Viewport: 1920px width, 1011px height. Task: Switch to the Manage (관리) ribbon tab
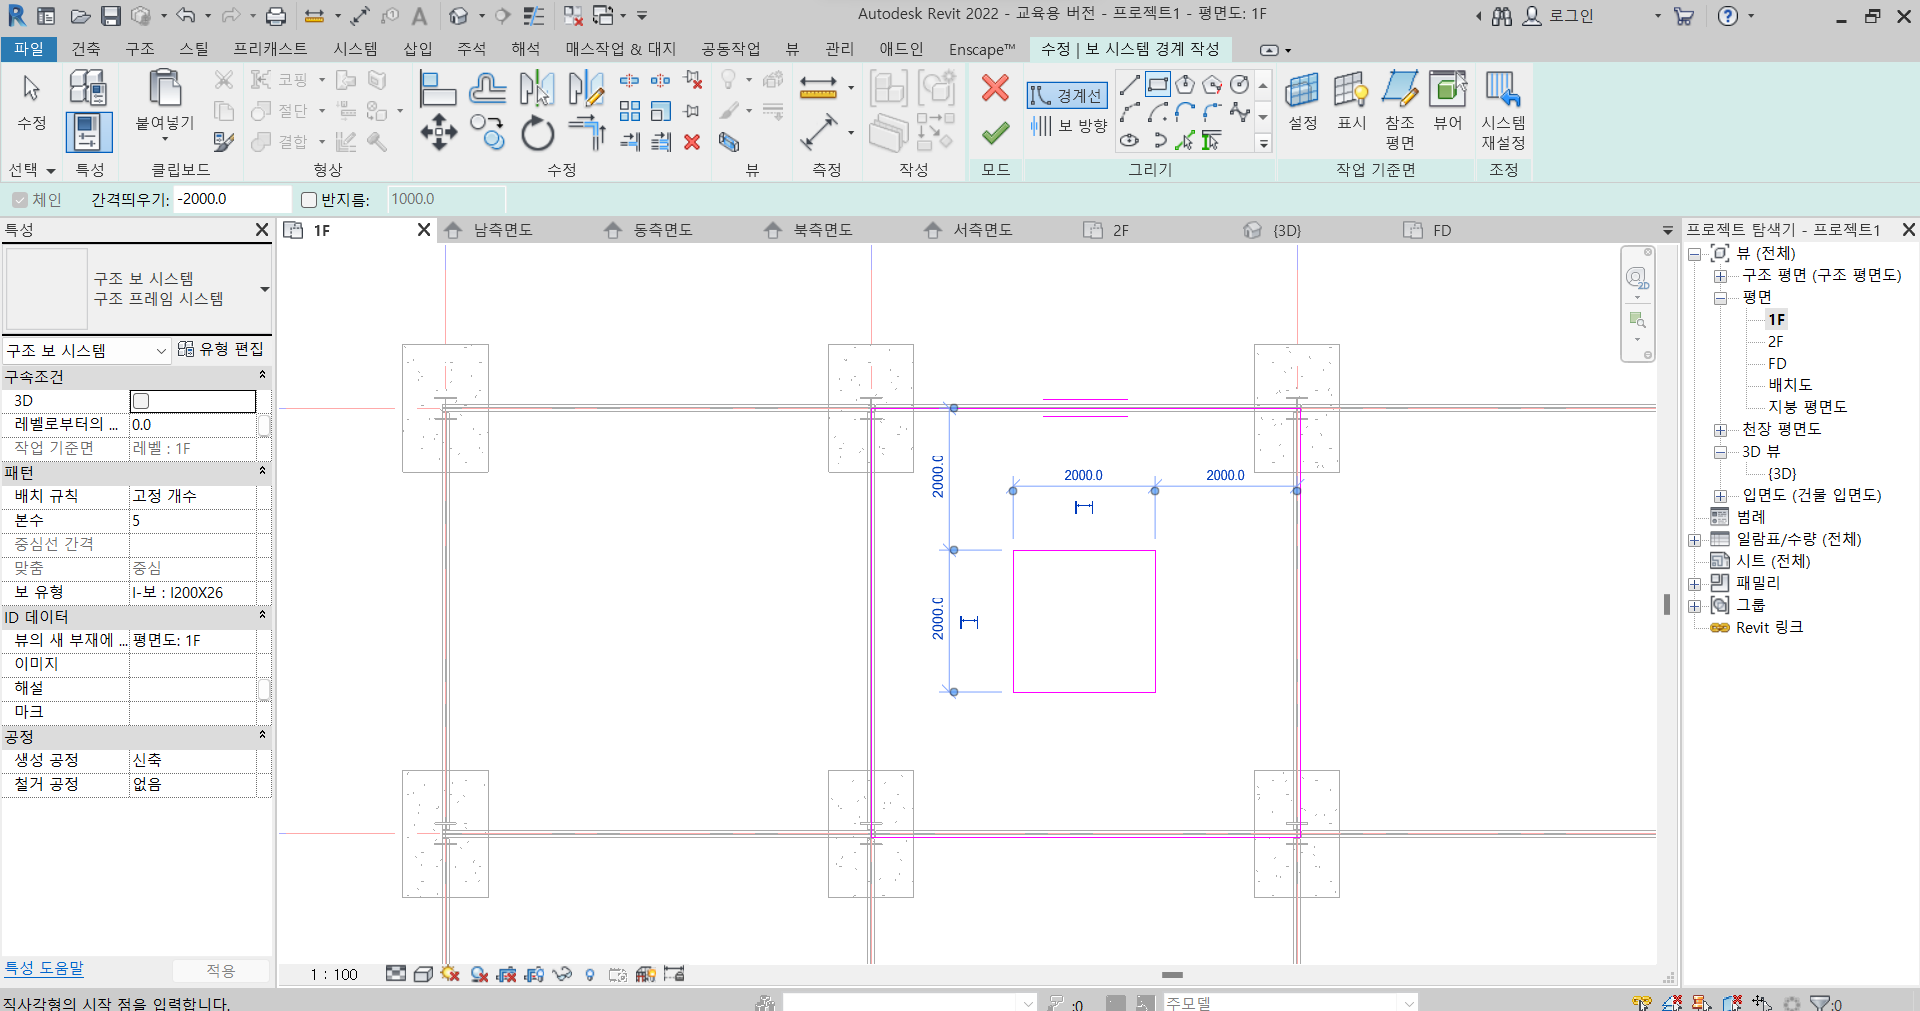click(839, 49)
